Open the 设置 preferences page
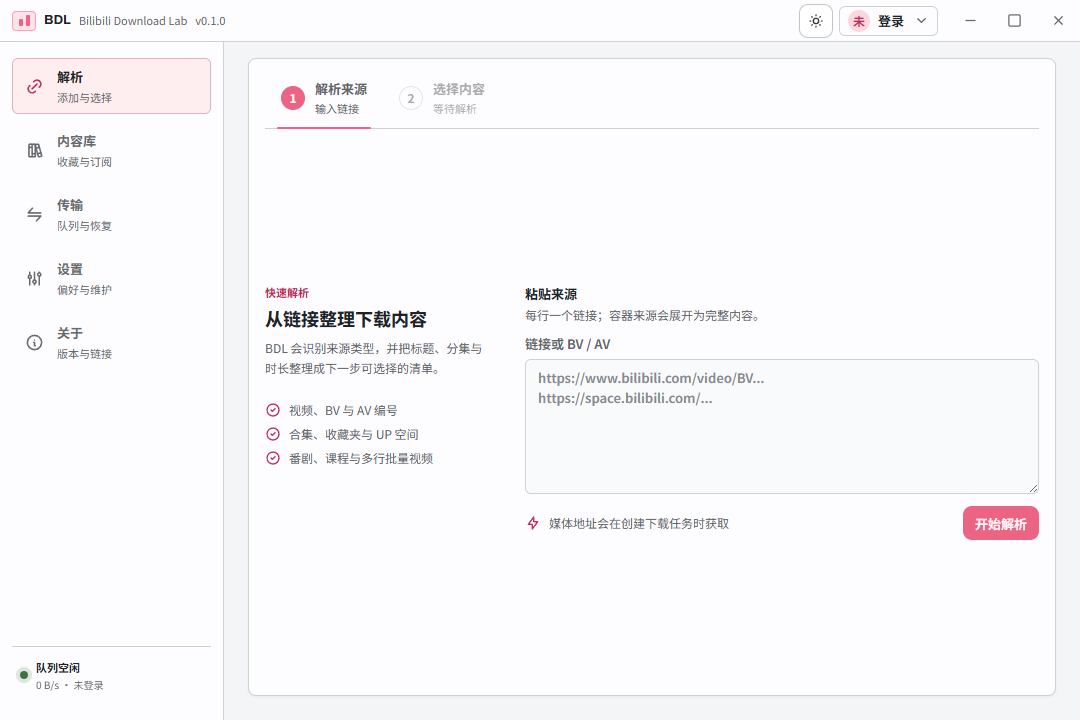 (112, 278)
